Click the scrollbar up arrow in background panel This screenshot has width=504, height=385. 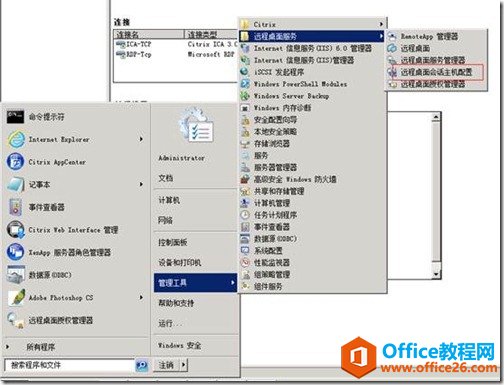point(436,117)
